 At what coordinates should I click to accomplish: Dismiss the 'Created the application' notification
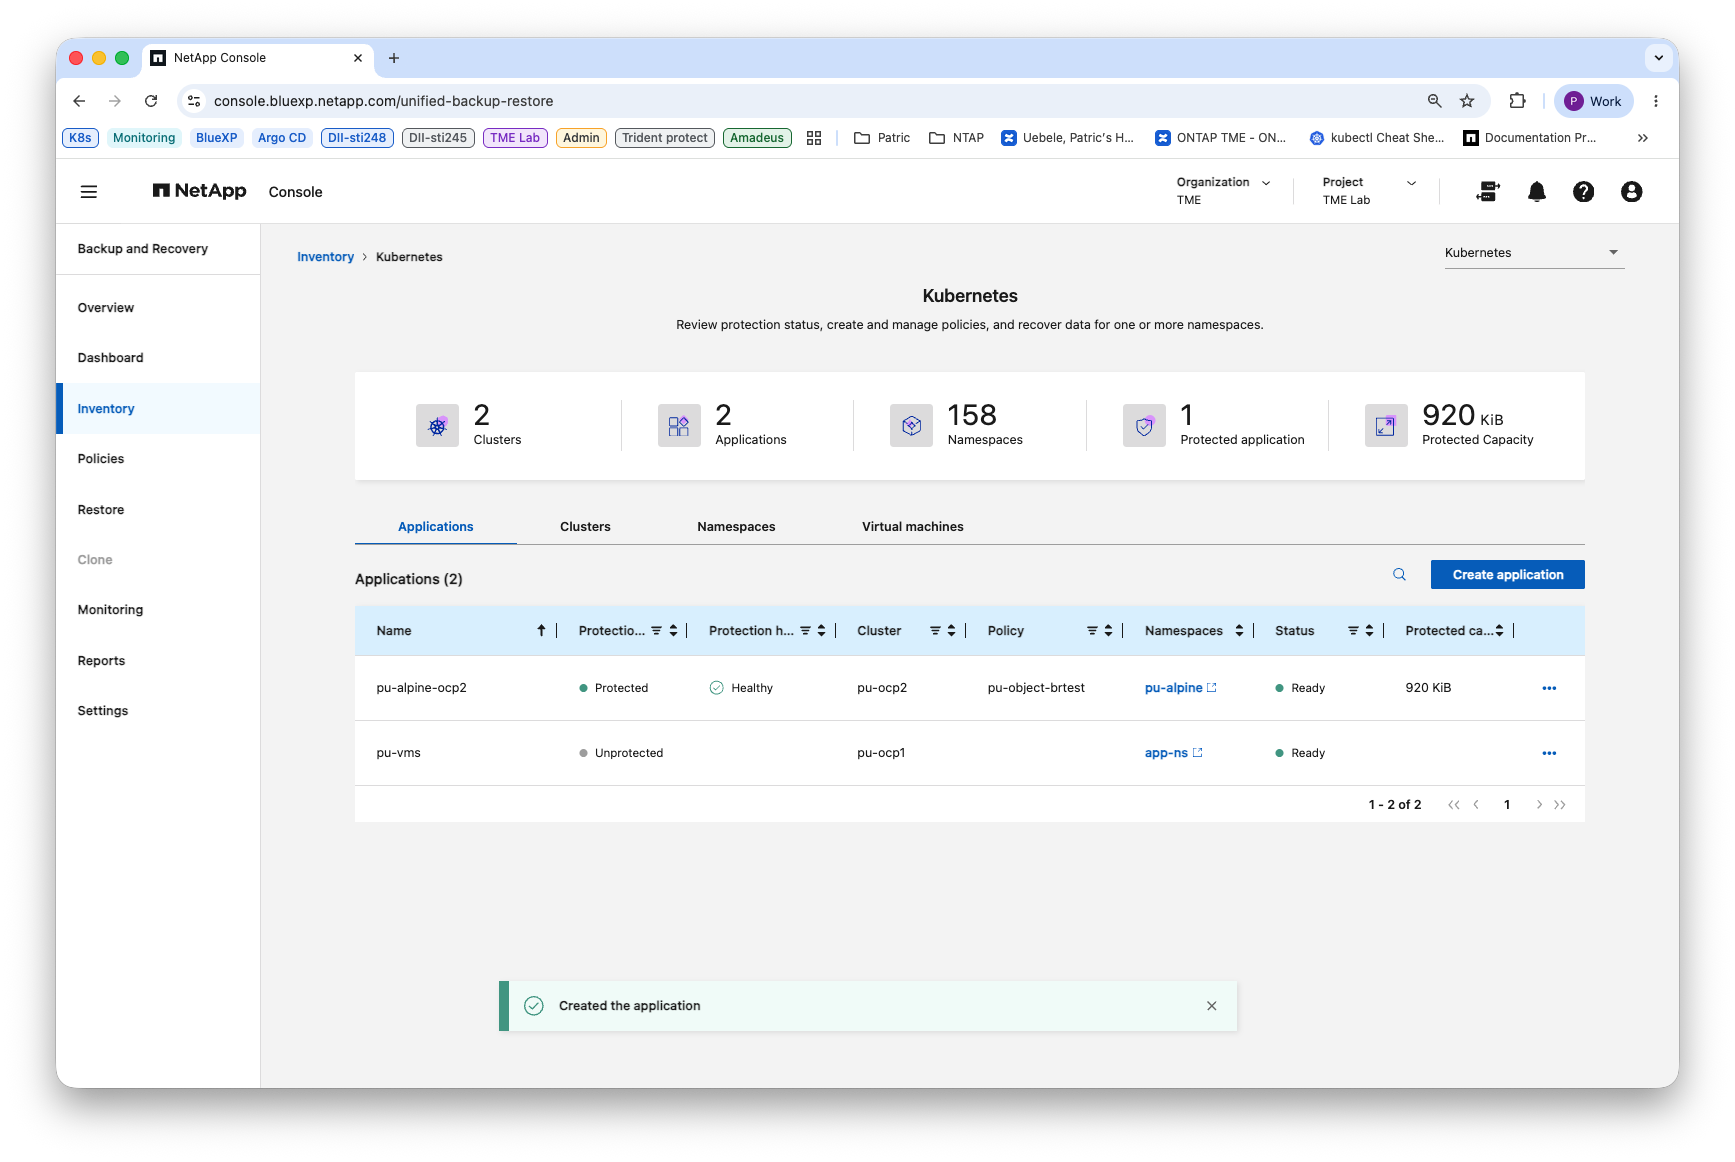tap(1211, 1006)
